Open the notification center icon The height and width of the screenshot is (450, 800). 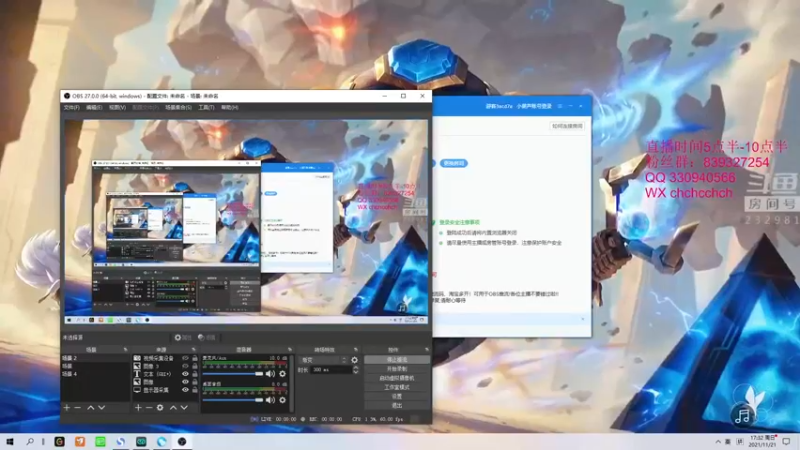(786, 442)
